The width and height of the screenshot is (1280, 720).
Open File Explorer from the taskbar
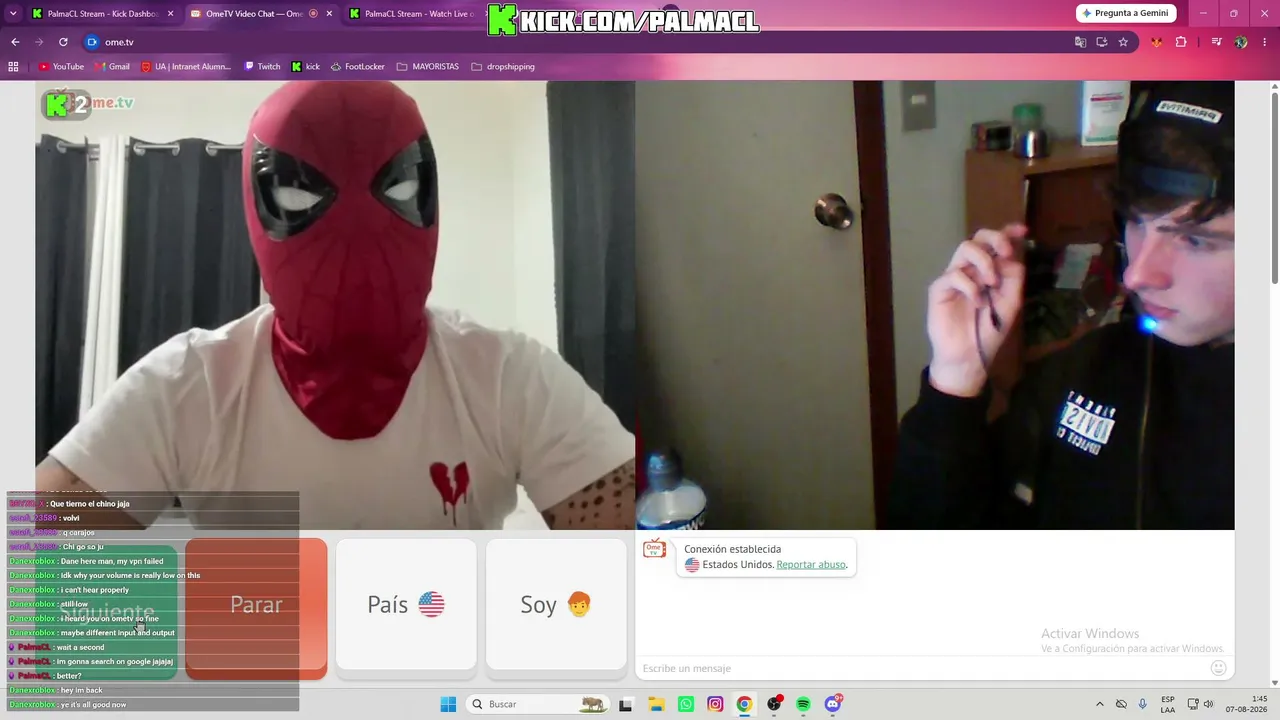pos(656,704)
